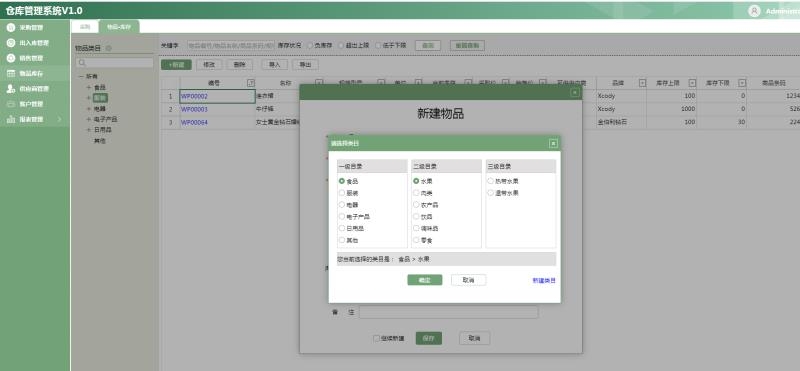Image resolution: width=800 pixels, height=371 pixels.
Task: Open the 名称 column filter dropdown
Action: (319, 83)
